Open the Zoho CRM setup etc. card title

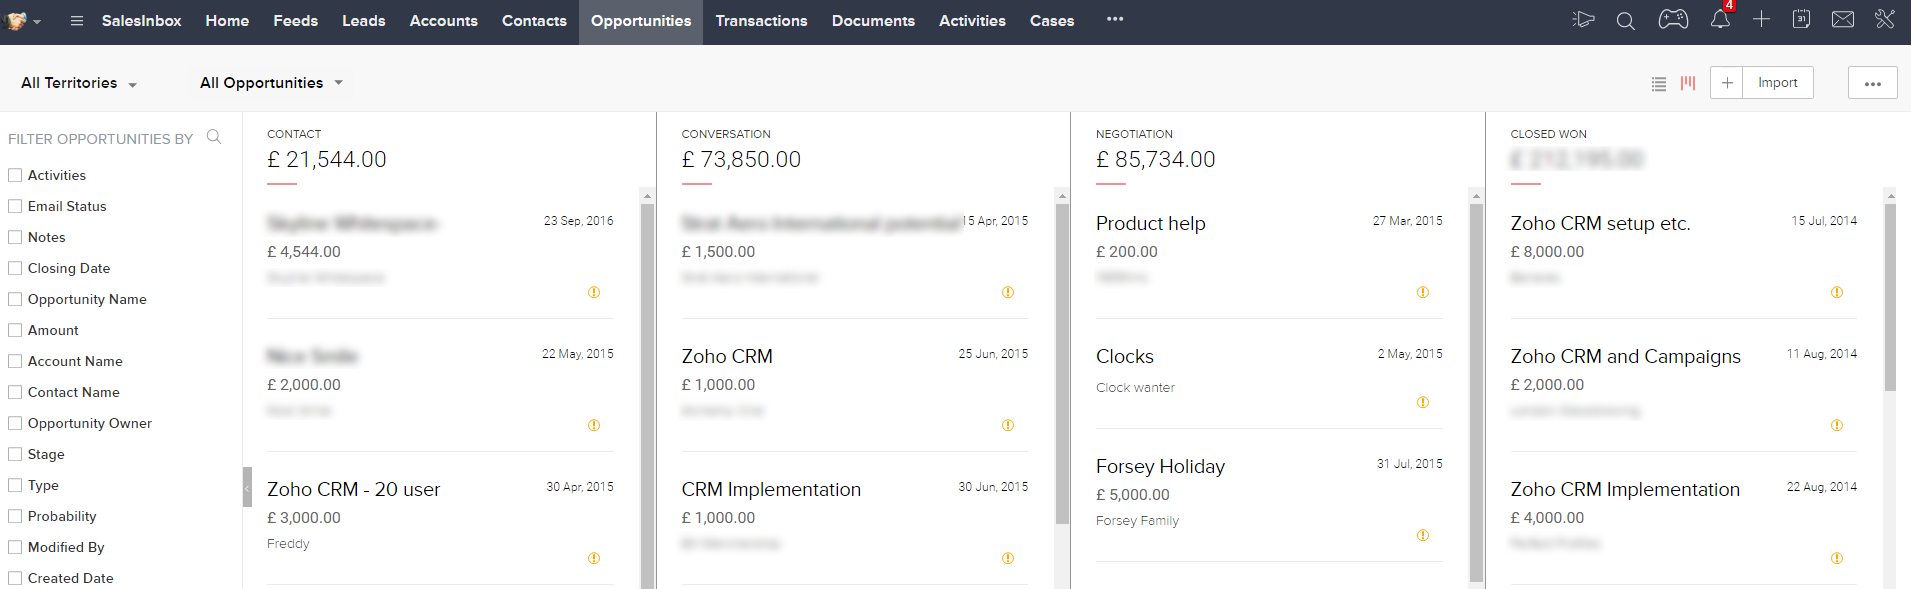pyautogui.click(x=1600, y=224)
